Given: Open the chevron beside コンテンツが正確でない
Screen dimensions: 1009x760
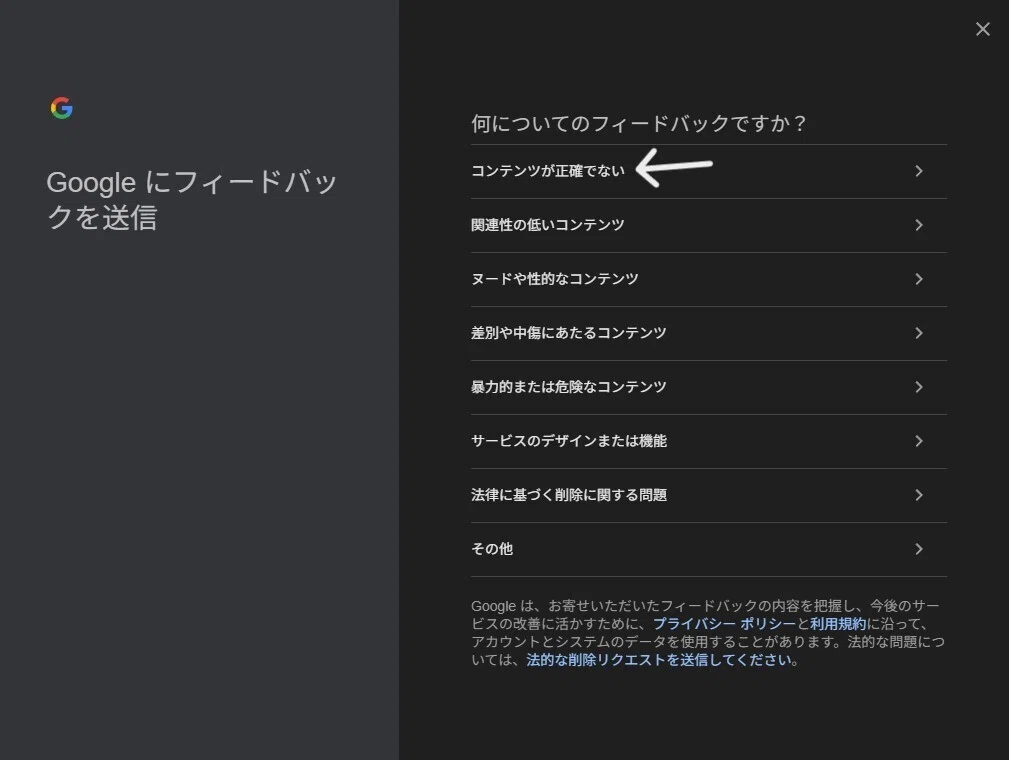Looking at the screenshot, I should click(919, 171).
